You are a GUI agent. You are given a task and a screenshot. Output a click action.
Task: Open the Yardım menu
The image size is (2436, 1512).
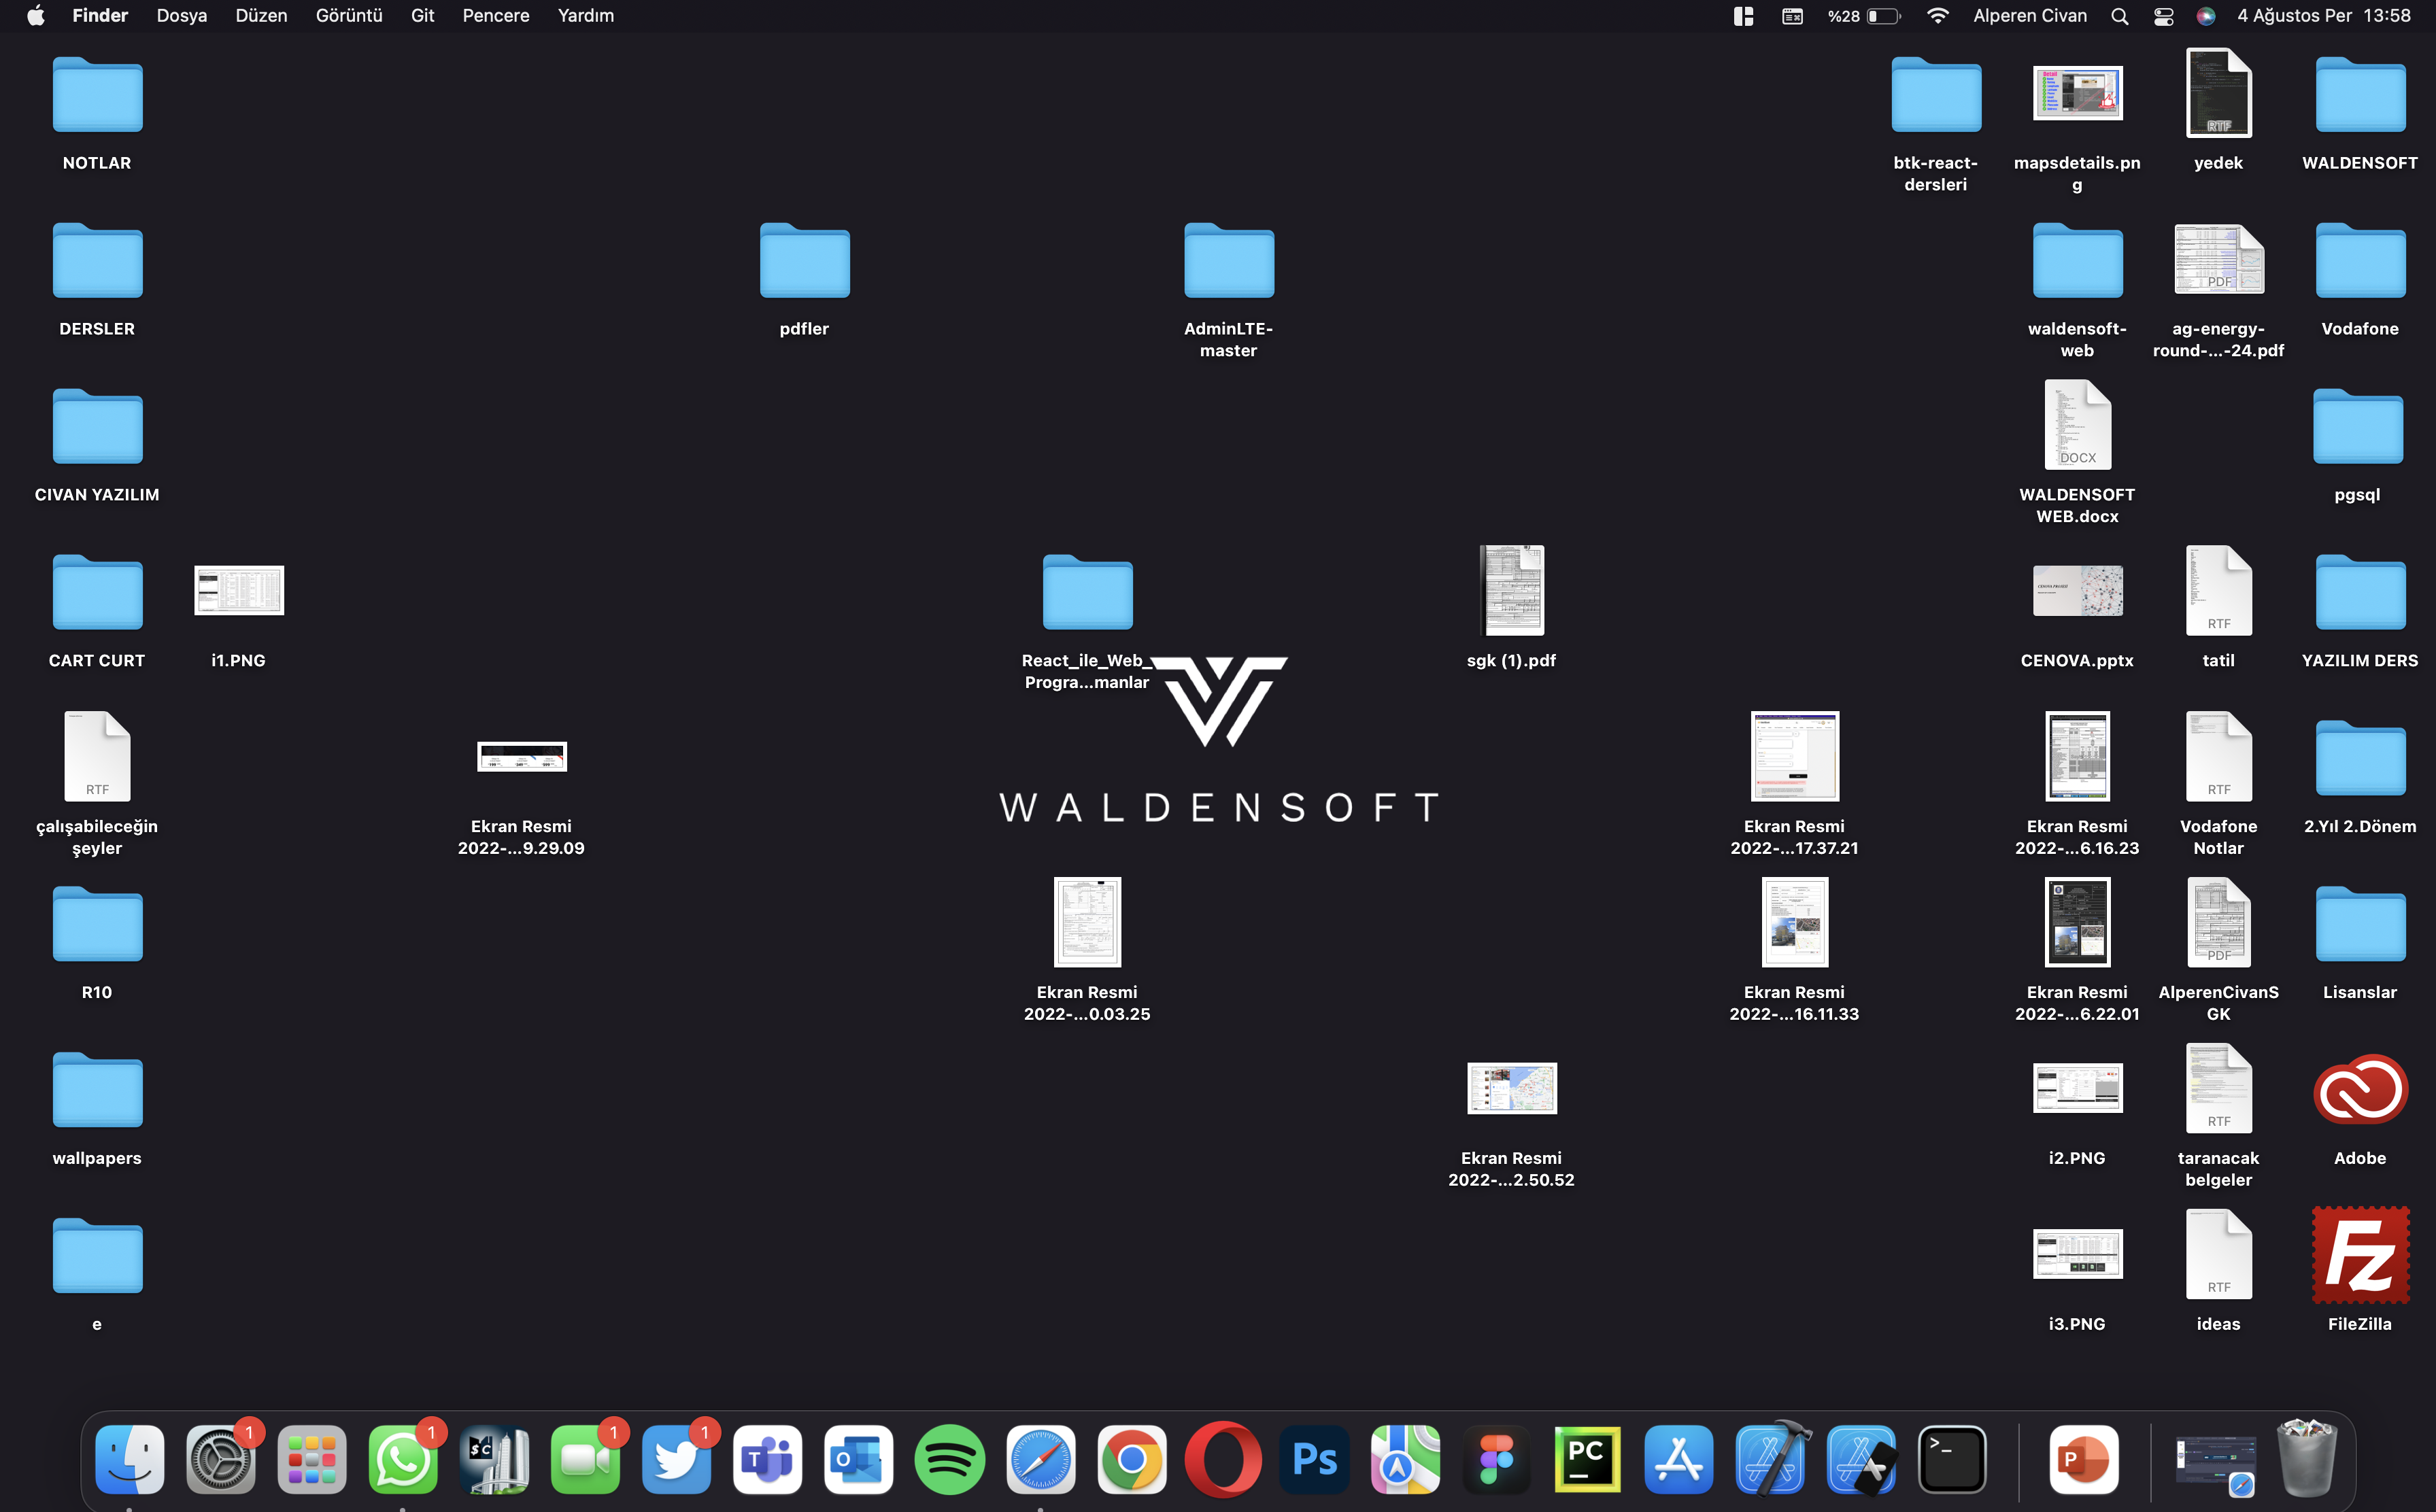pos(586,16)
